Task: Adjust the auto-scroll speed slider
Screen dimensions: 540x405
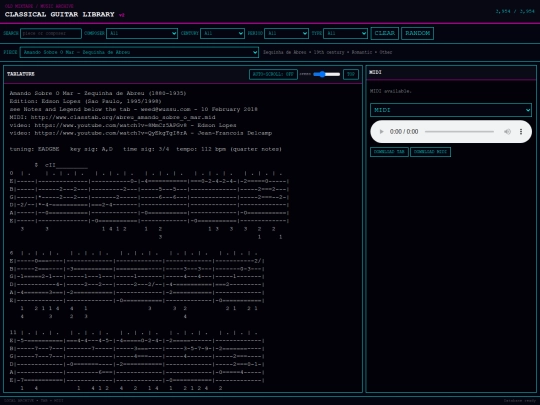Action: 326,74
